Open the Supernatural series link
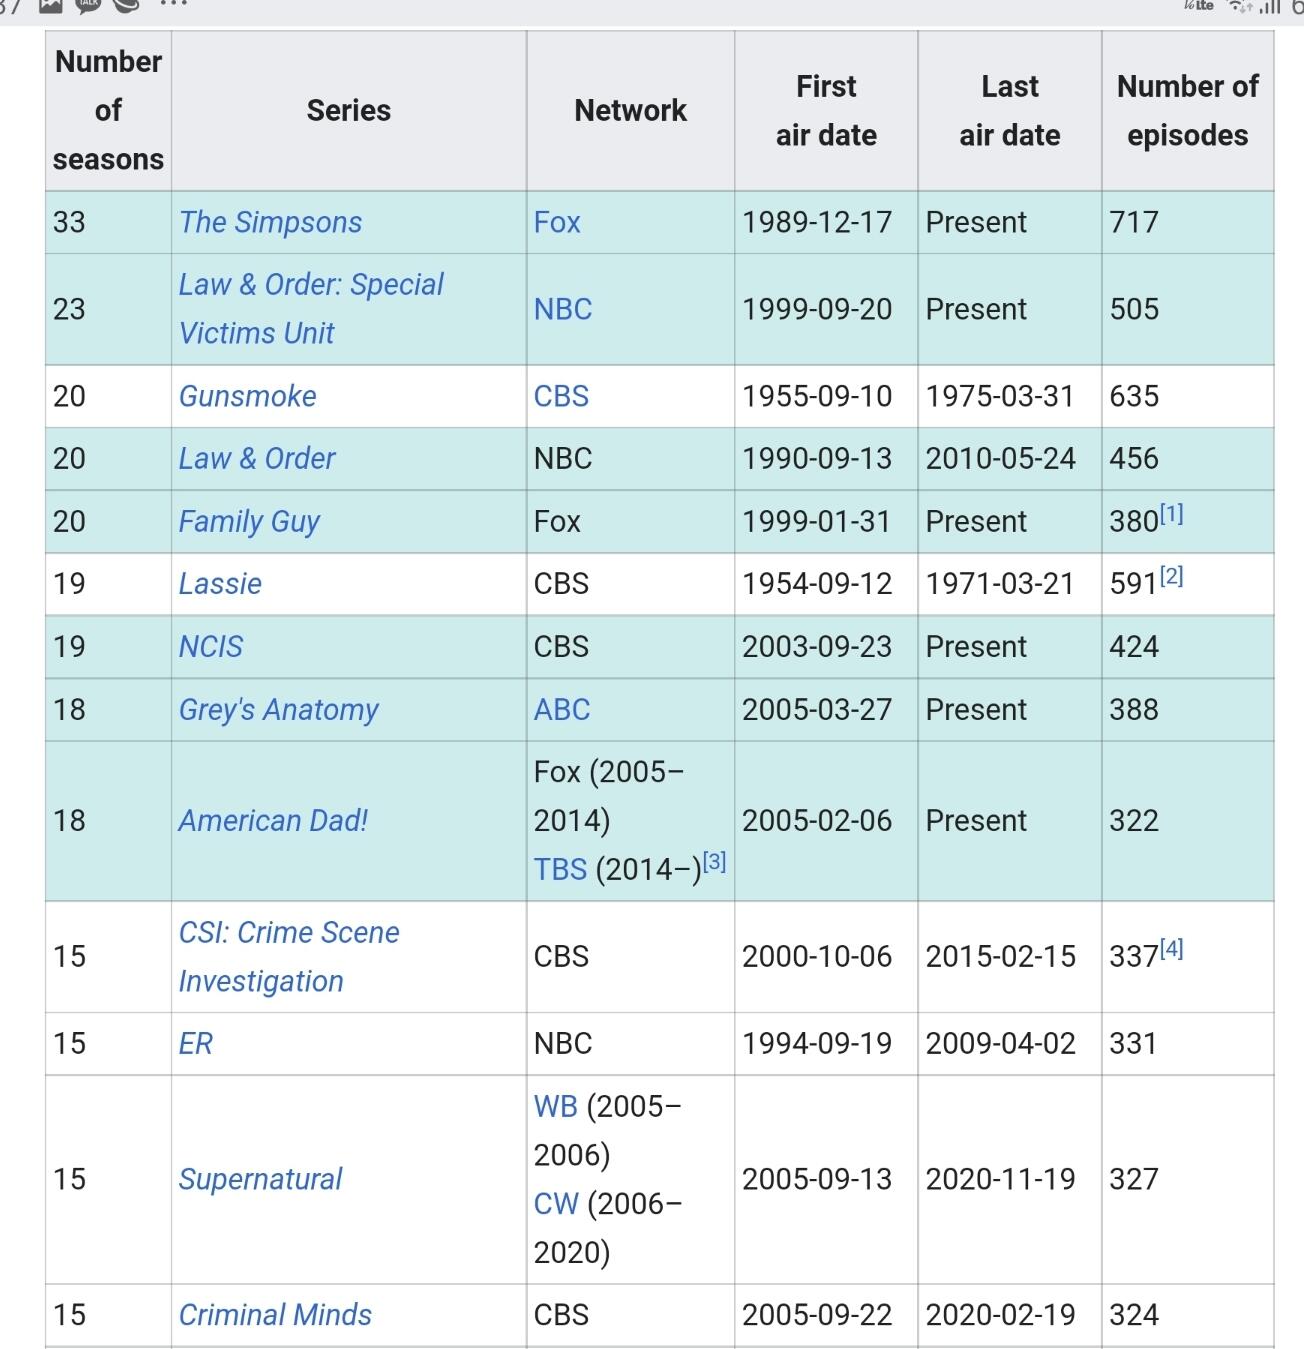 [260, 1180]
